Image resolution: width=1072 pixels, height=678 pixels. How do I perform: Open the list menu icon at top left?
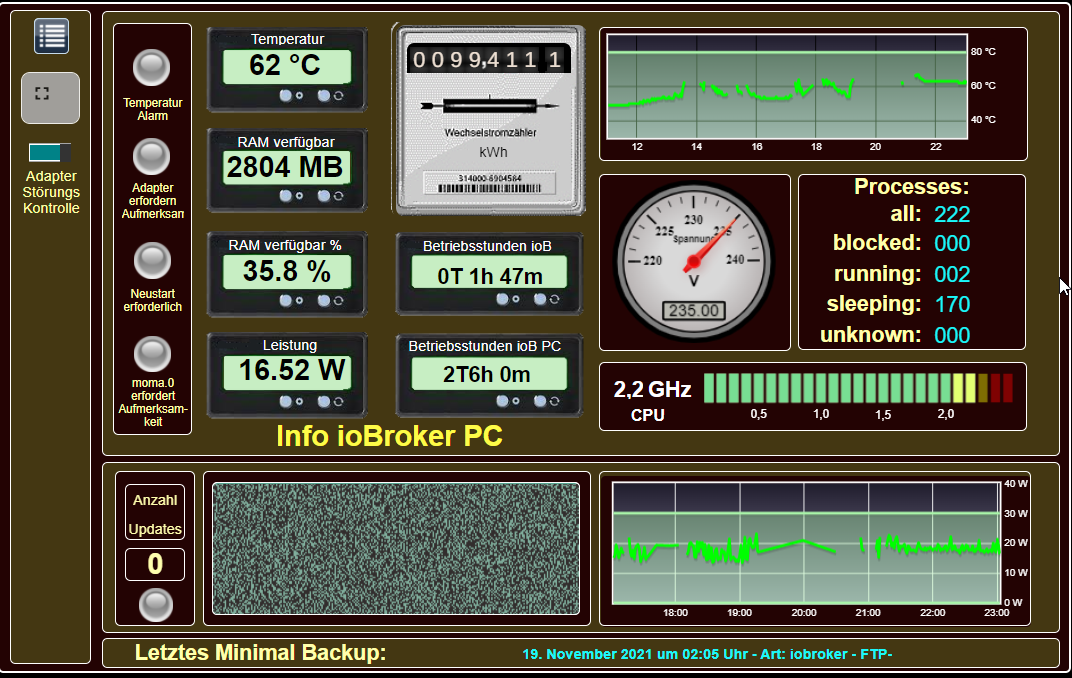pyautogui.click(x=51, y=36)
